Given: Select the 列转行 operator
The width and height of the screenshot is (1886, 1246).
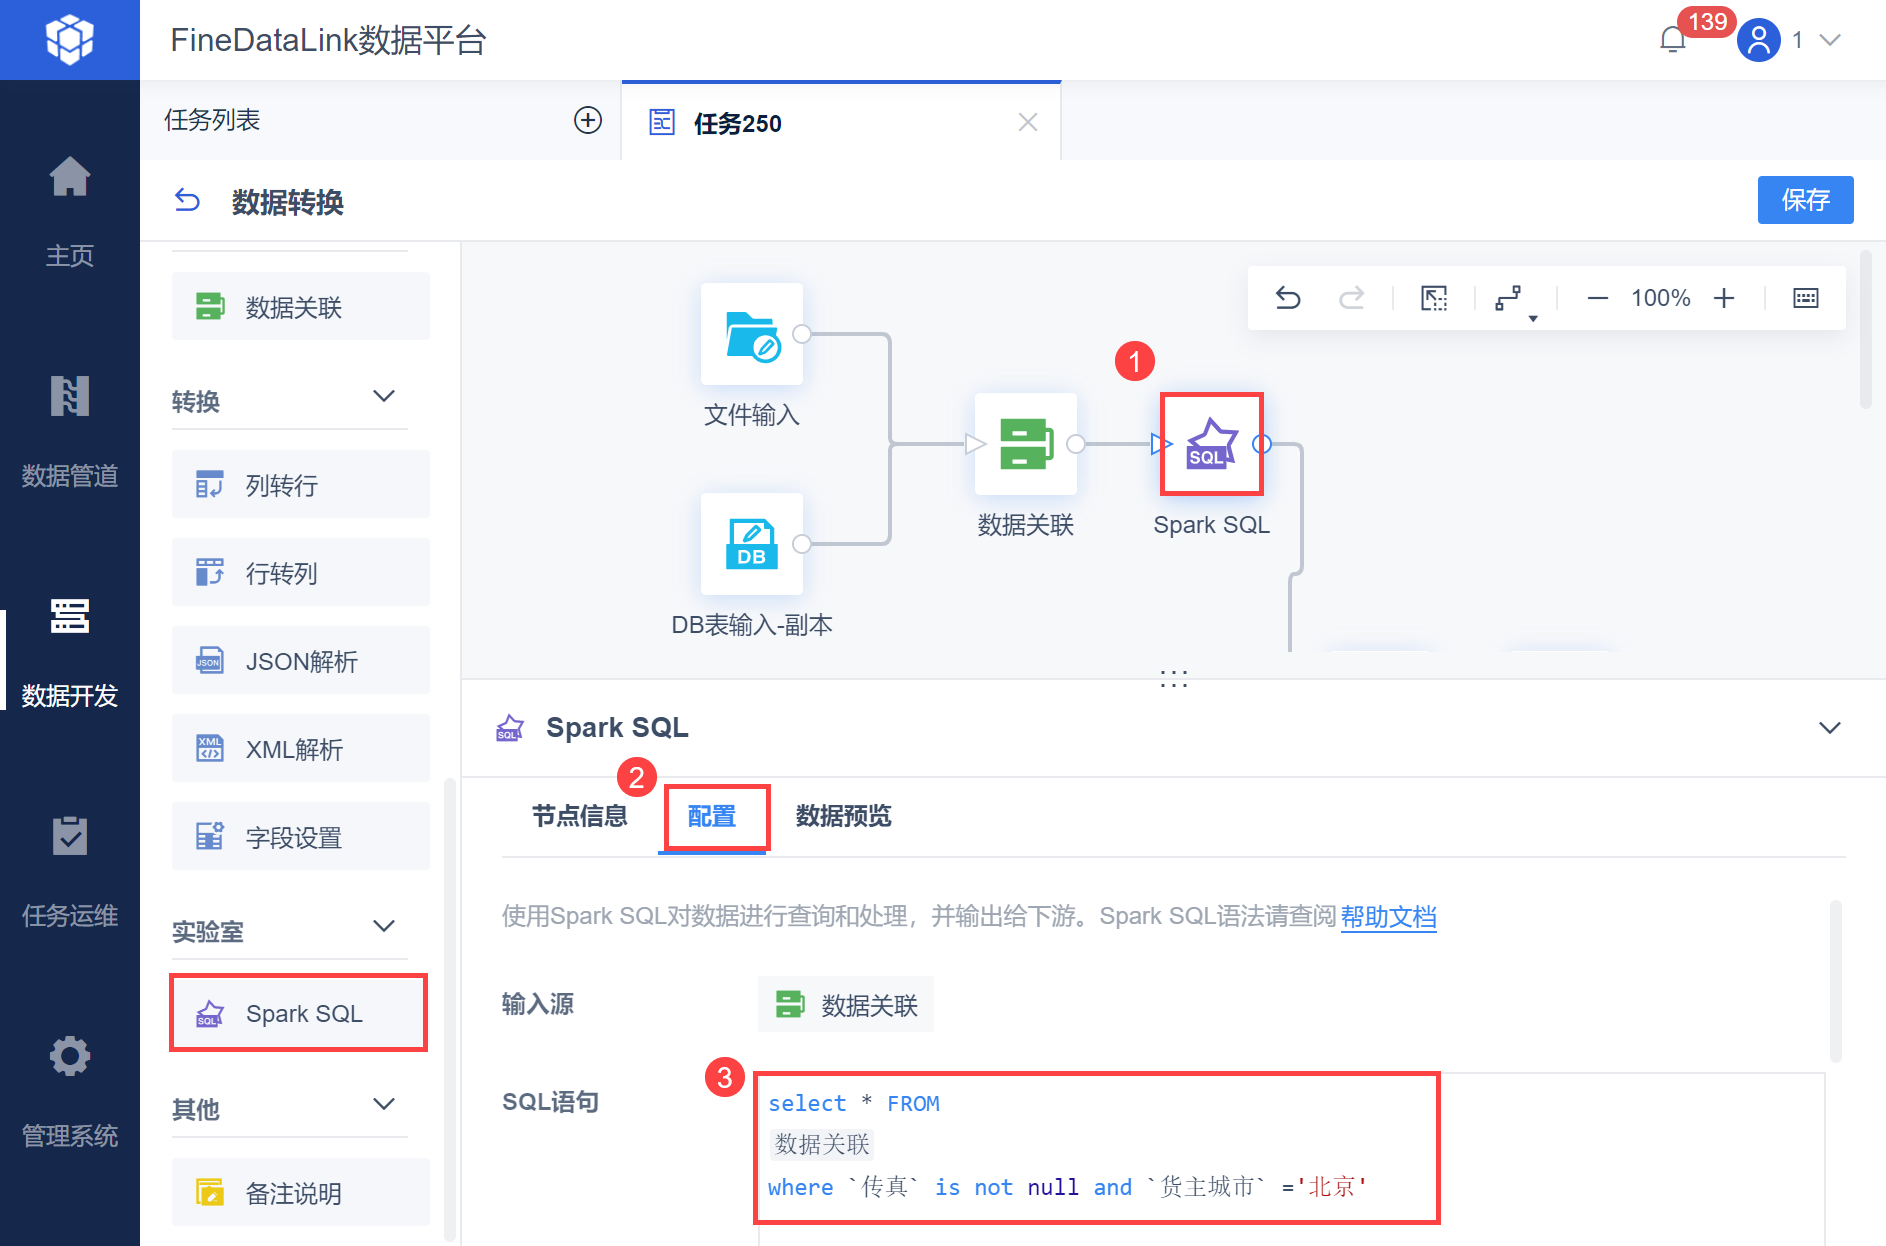Looking at the screenshot, I should pos(301,485).
